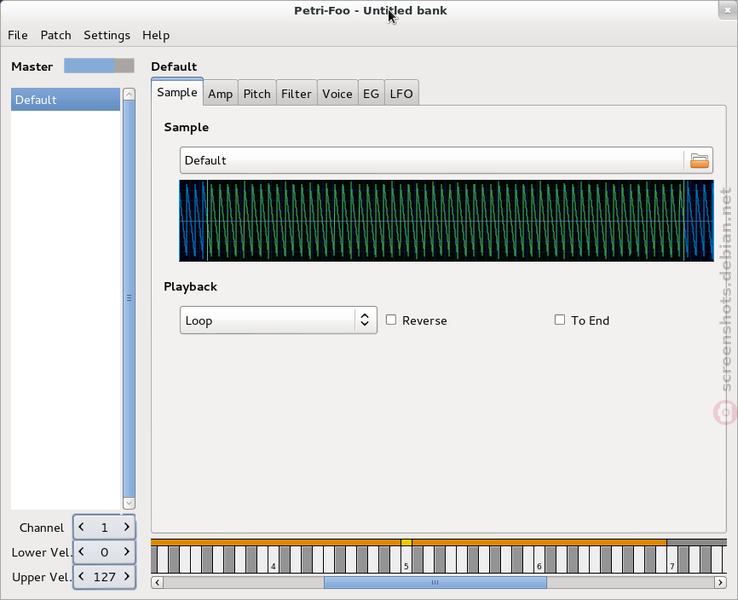Increase the Lower Vel. value
738x600 pixels.
pos(127,552)
